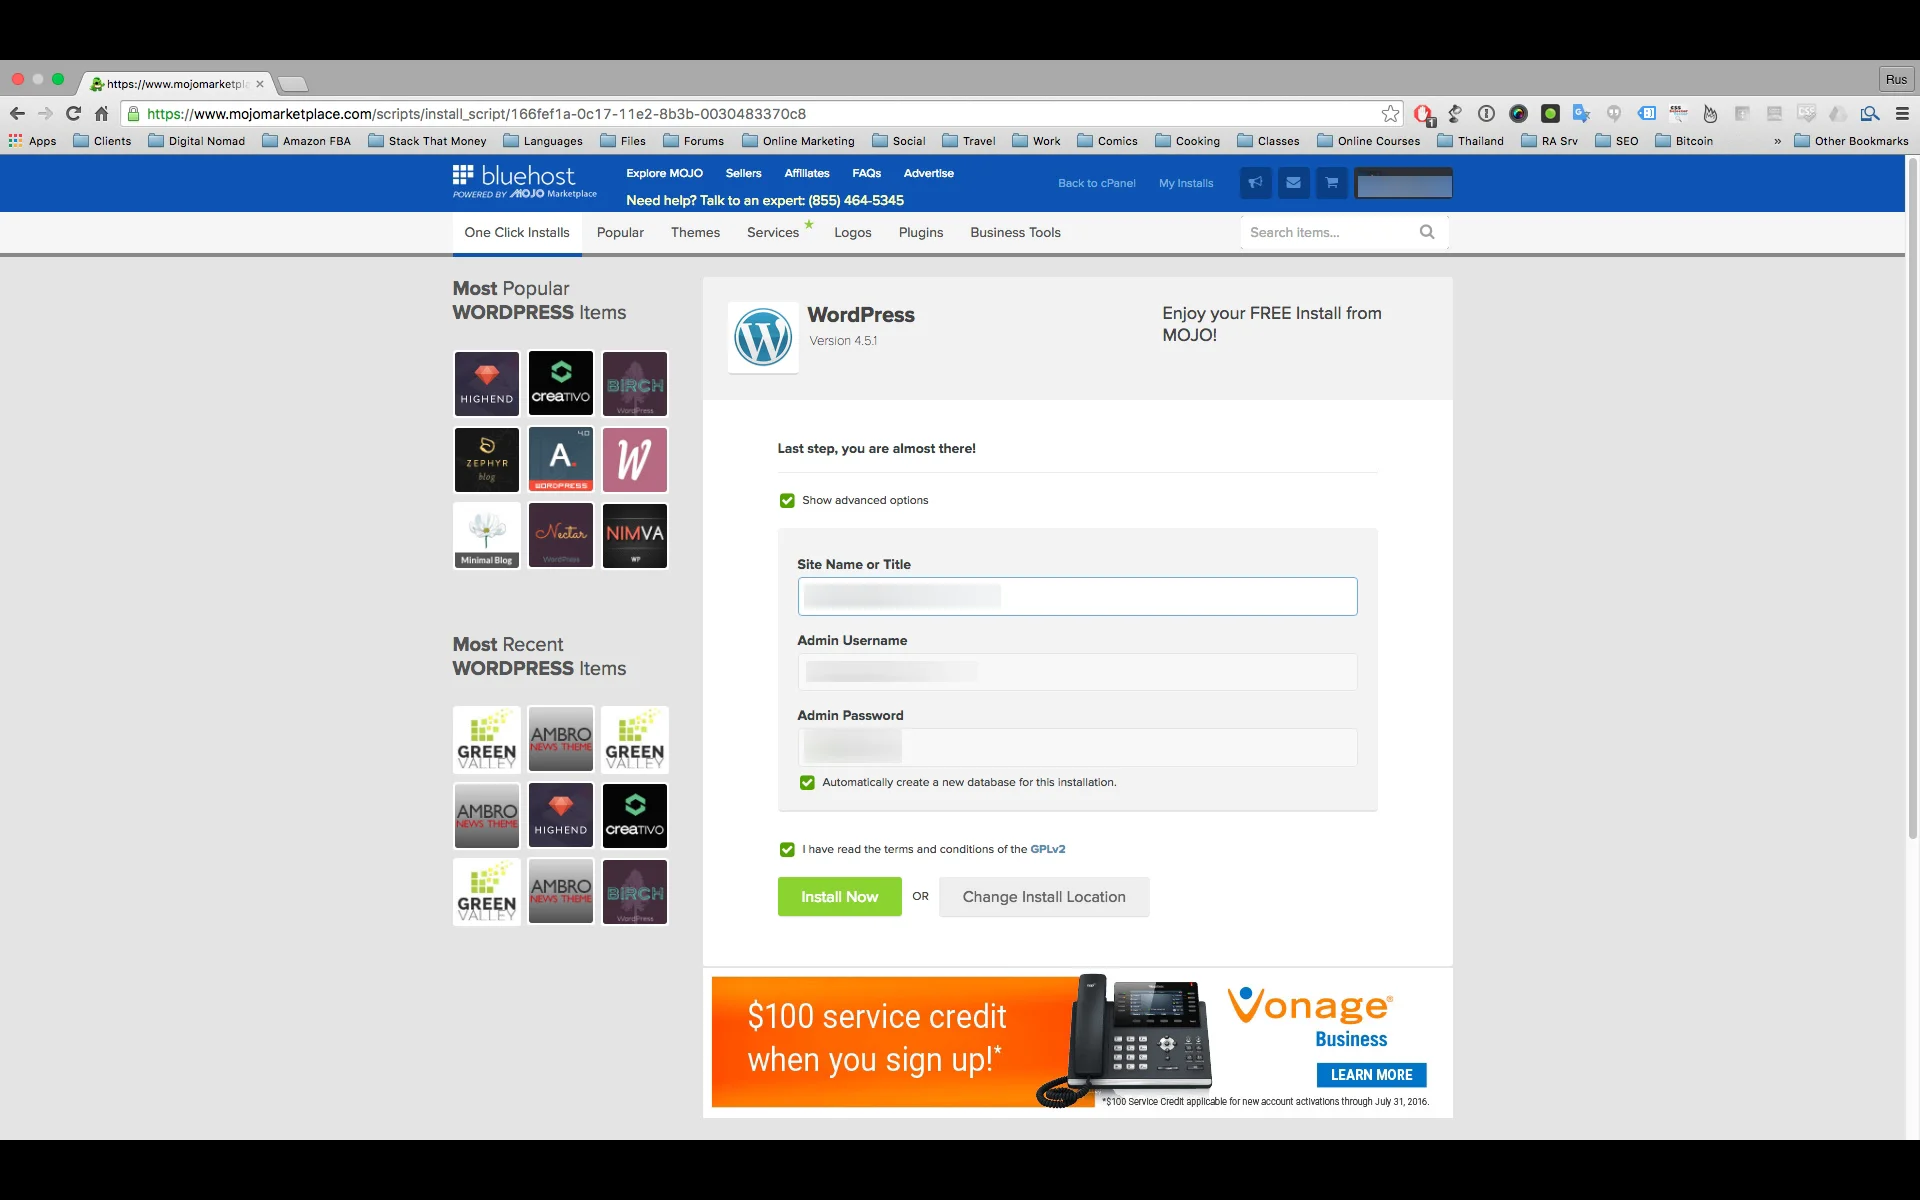Viewport: 1920px width, 1200px height.
Task: Click the Site Name or Title input field
Action: click(x=1076, y=596)
